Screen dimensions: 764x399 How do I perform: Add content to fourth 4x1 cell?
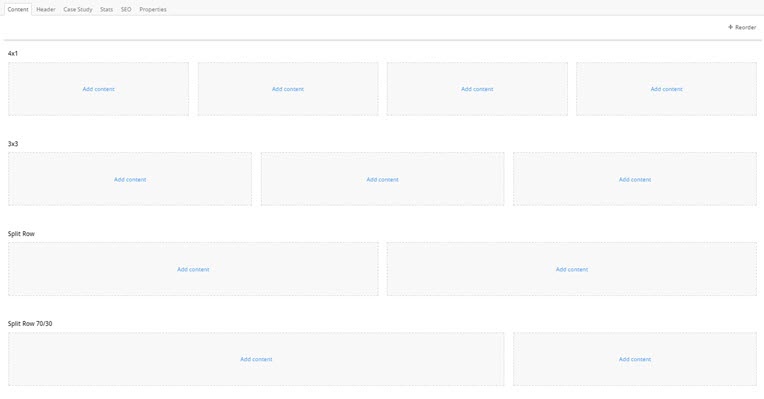click(x=667, y=89)
